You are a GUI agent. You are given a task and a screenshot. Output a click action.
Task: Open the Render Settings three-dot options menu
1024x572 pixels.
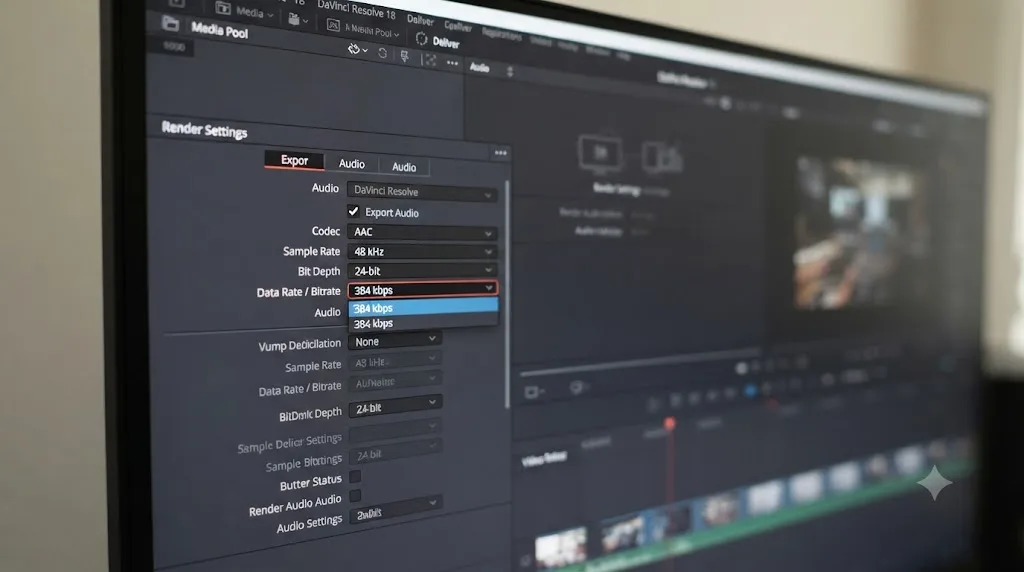(501, 153)
